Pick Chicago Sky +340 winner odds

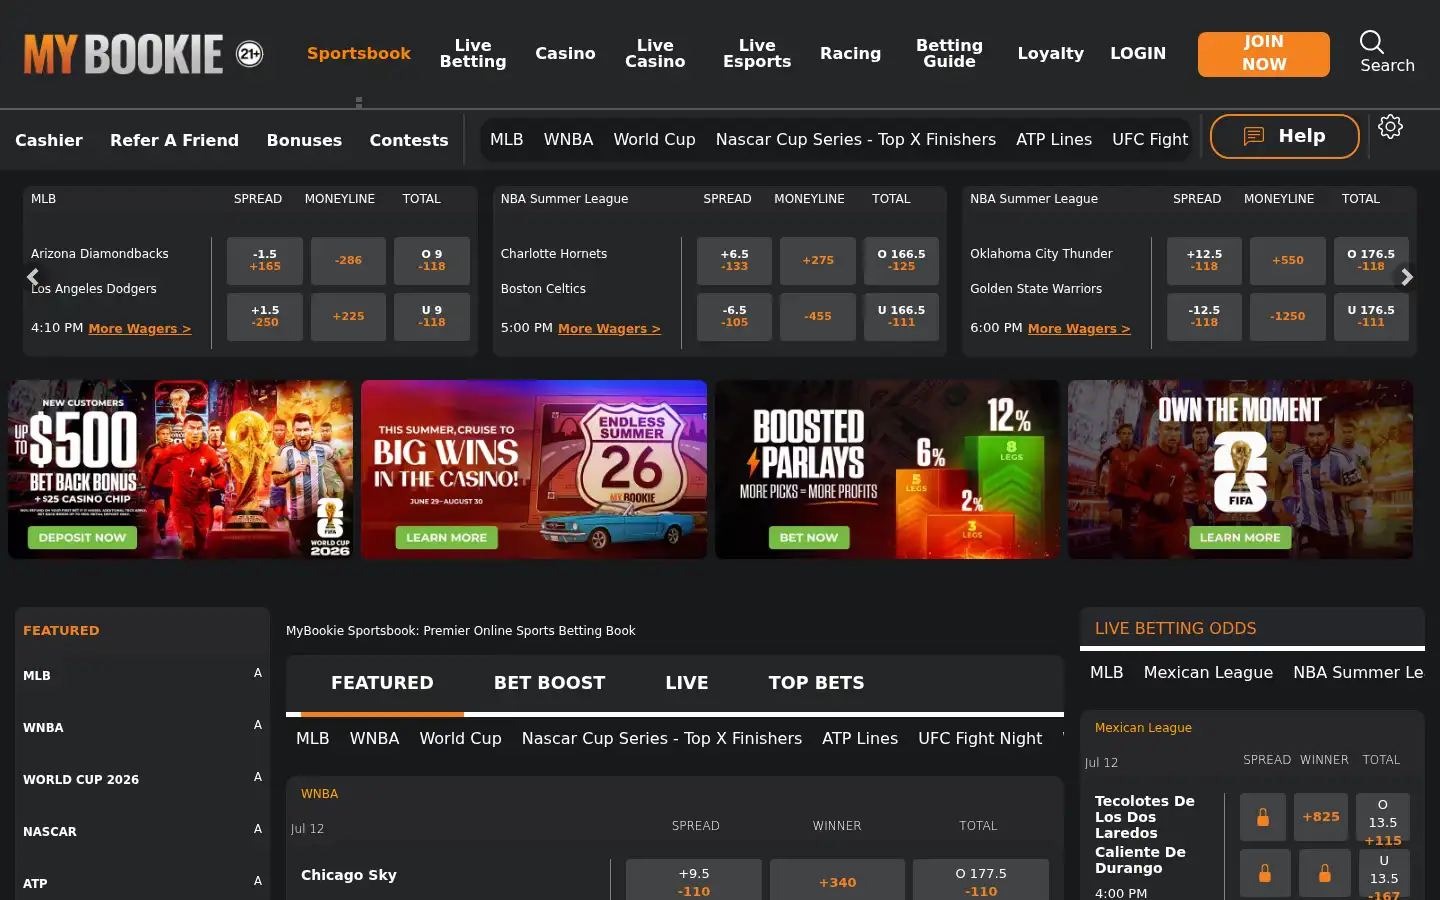coord(837,882)
